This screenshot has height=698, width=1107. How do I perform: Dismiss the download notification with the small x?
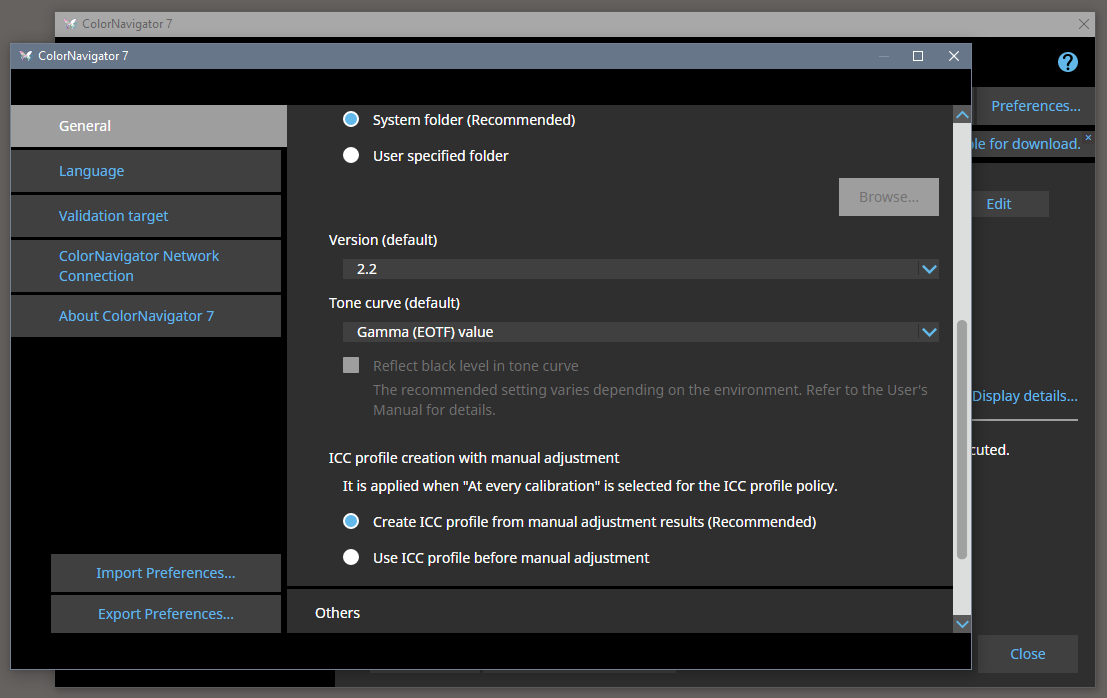(1088, 135)
